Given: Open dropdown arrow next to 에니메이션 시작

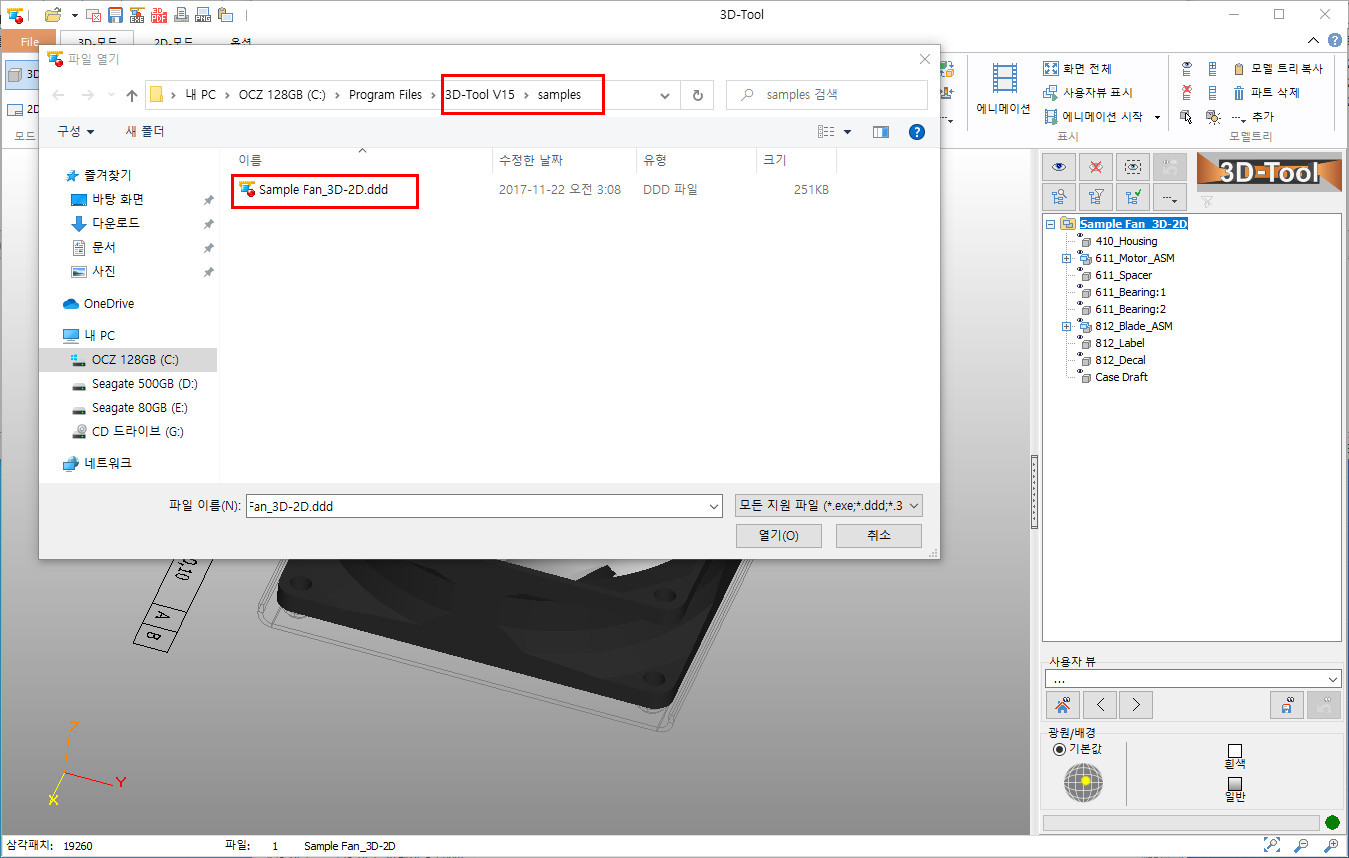Looking at the screenshot, I should (x=1157, y=117).
